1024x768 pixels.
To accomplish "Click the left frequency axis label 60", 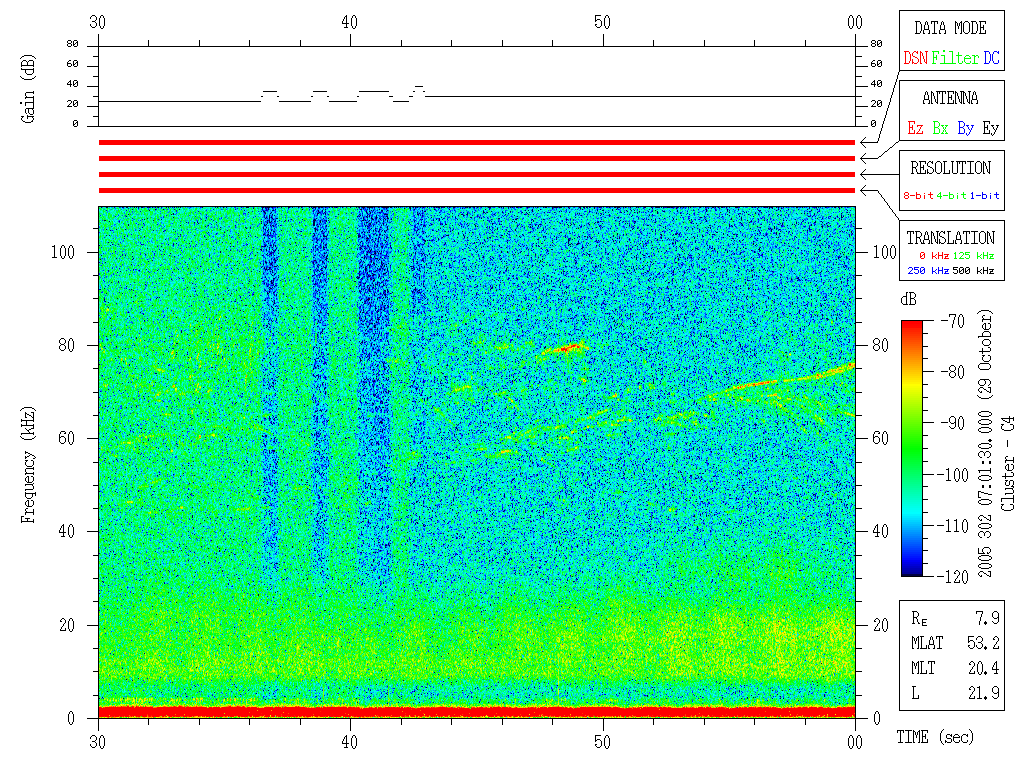I will point(67,438).
